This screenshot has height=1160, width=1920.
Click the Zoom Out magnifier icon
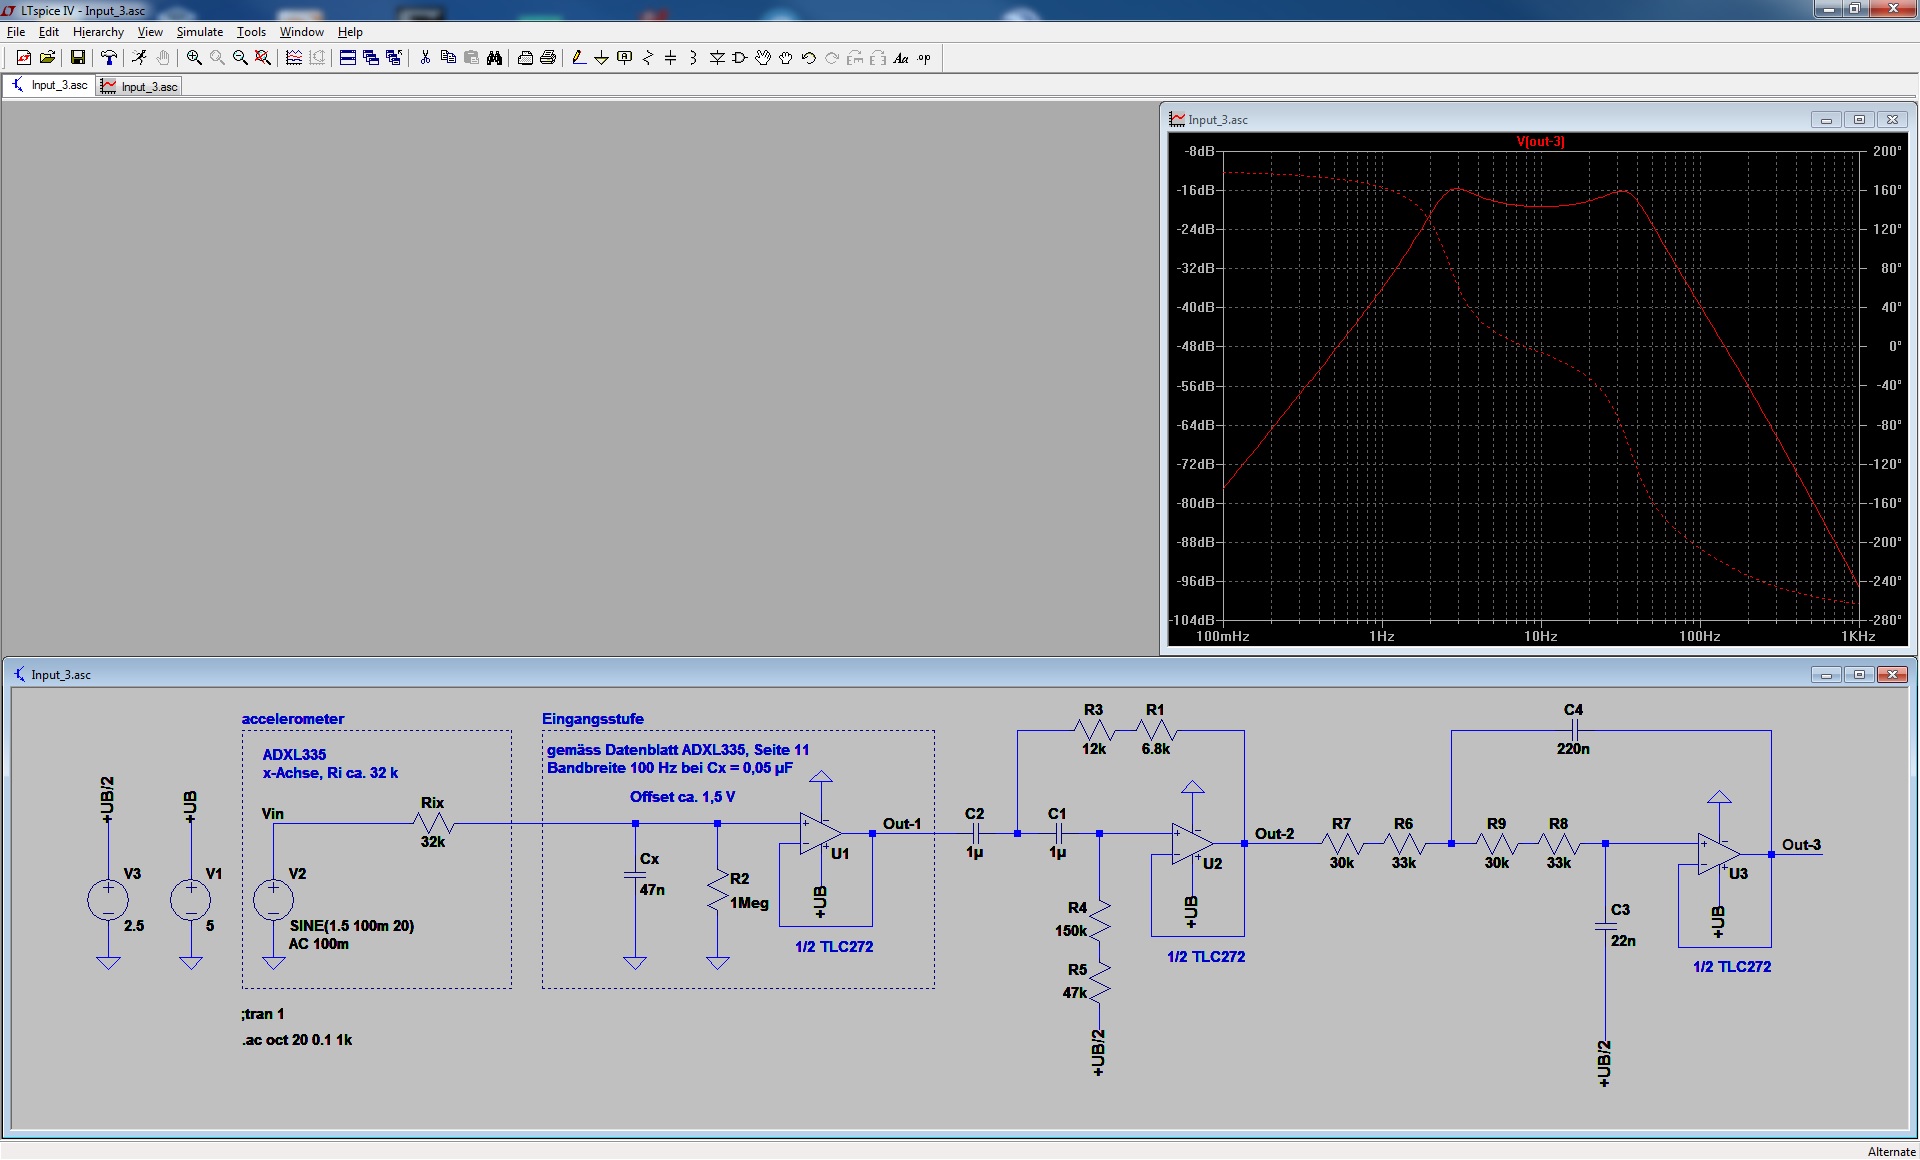(240, 58)
